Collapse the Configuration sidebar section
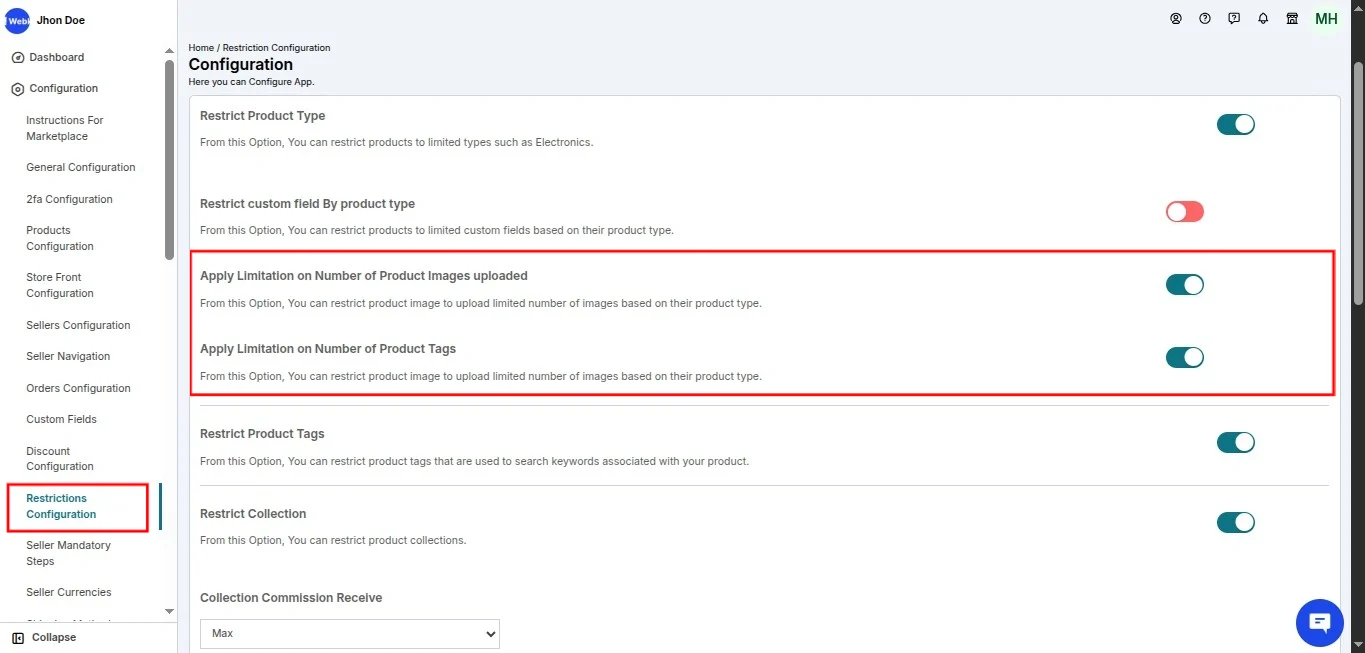The height and width of the screenshot is (653, 1365). [63, 89]
